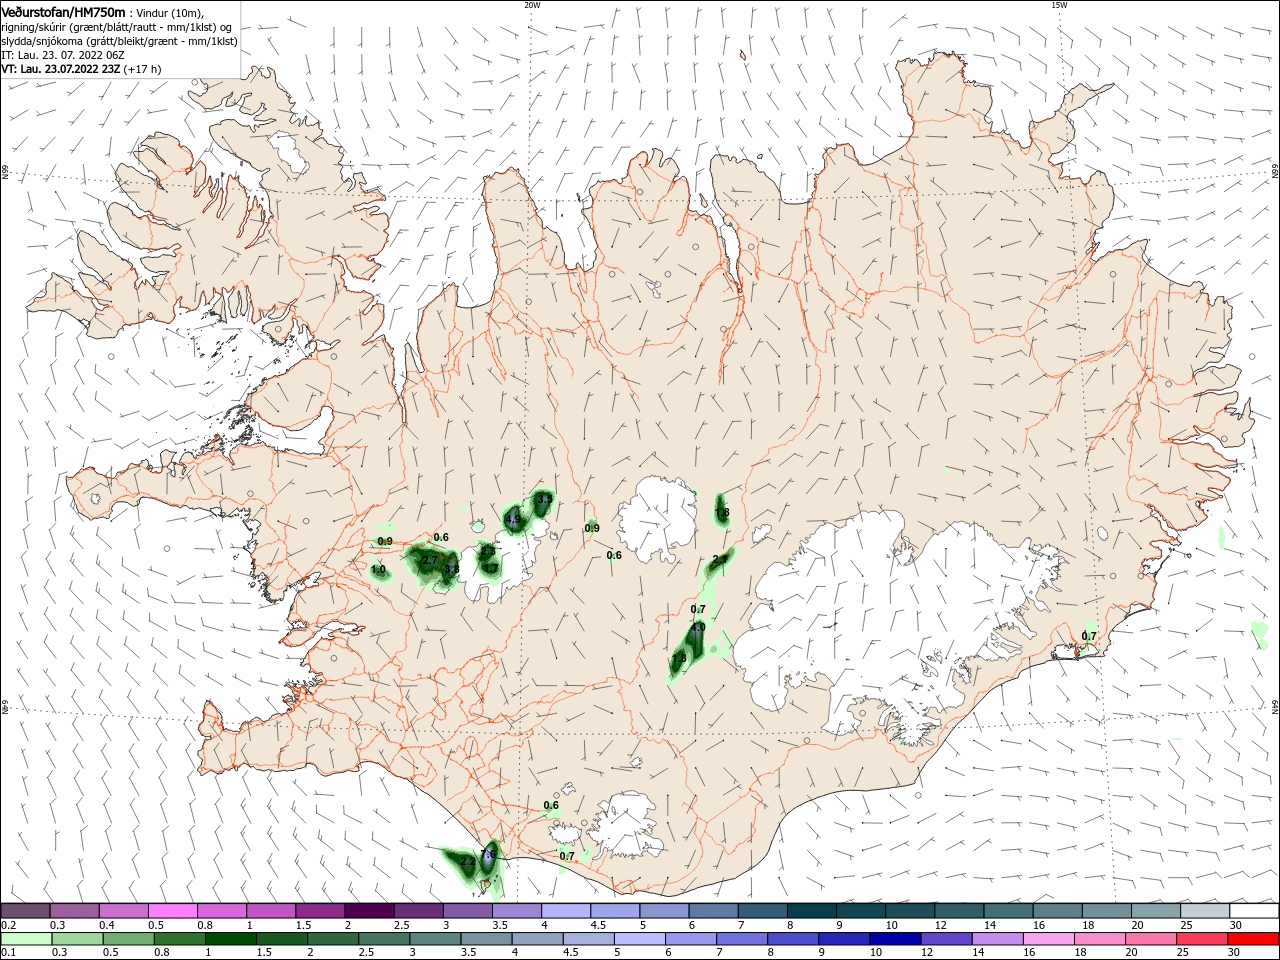Click the '20W' longitude label

pyautogui.click(x=532, y=4)
